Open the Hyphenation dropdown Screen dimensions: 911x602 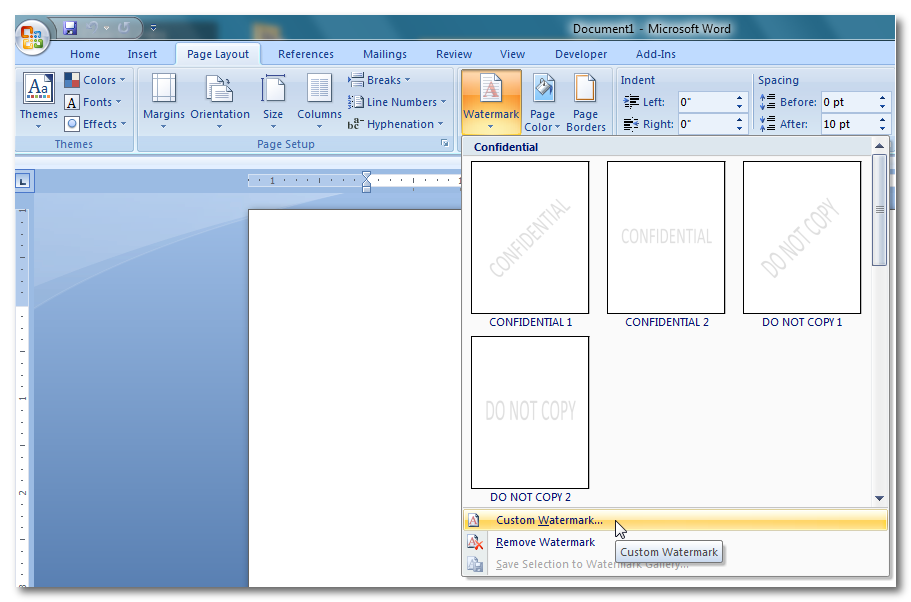point(397,124)
